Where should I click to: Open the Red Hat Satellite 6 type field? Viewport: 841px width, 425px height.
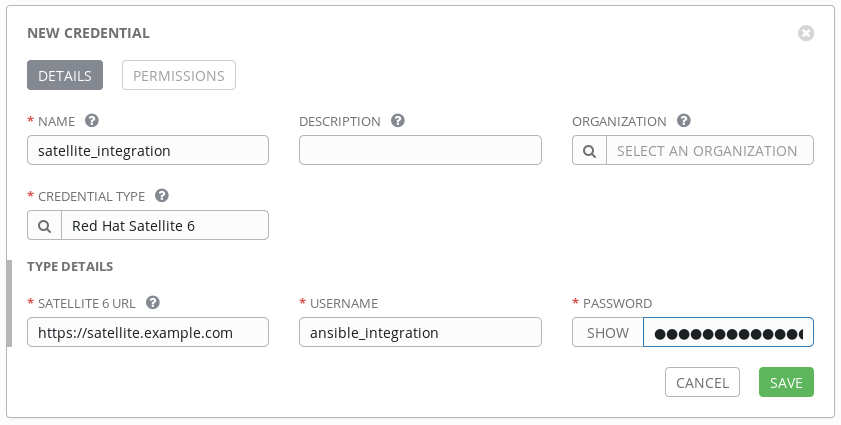(165, 225)
